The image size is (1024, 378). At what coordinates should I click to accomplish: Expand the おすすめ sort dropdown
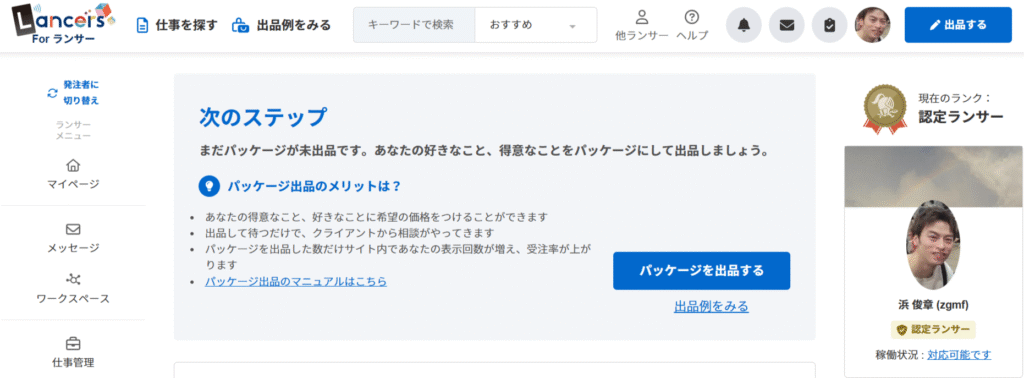point(536,25)
